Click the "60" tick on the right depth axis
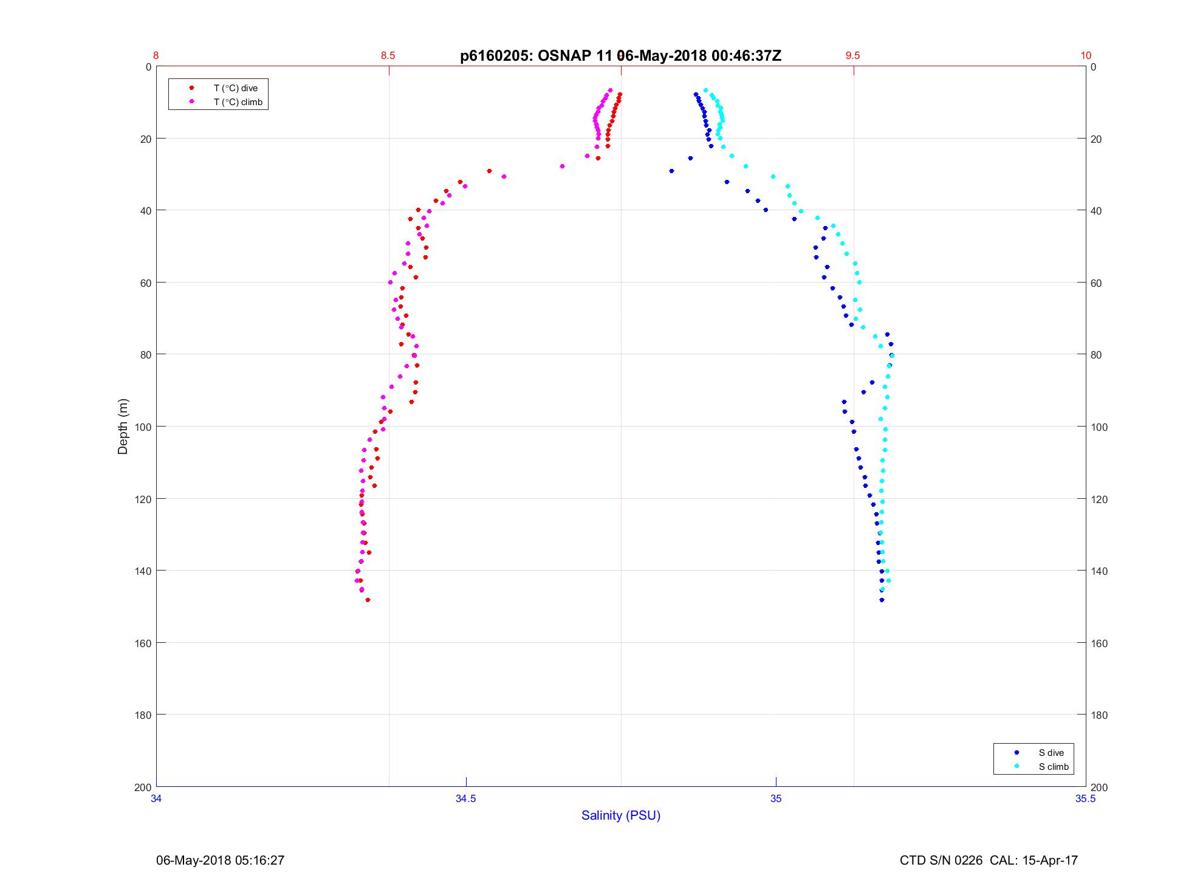The image size is (1200, 885). (x=1096, y=283)
